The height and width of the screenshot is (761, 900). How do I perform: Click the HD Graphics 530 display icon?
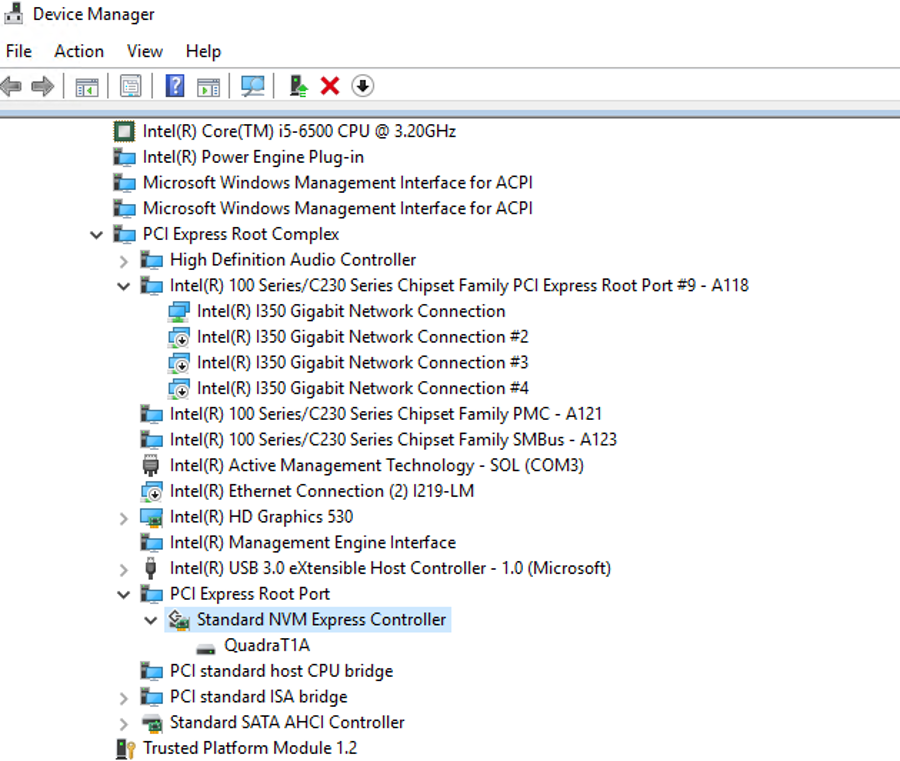152,517
